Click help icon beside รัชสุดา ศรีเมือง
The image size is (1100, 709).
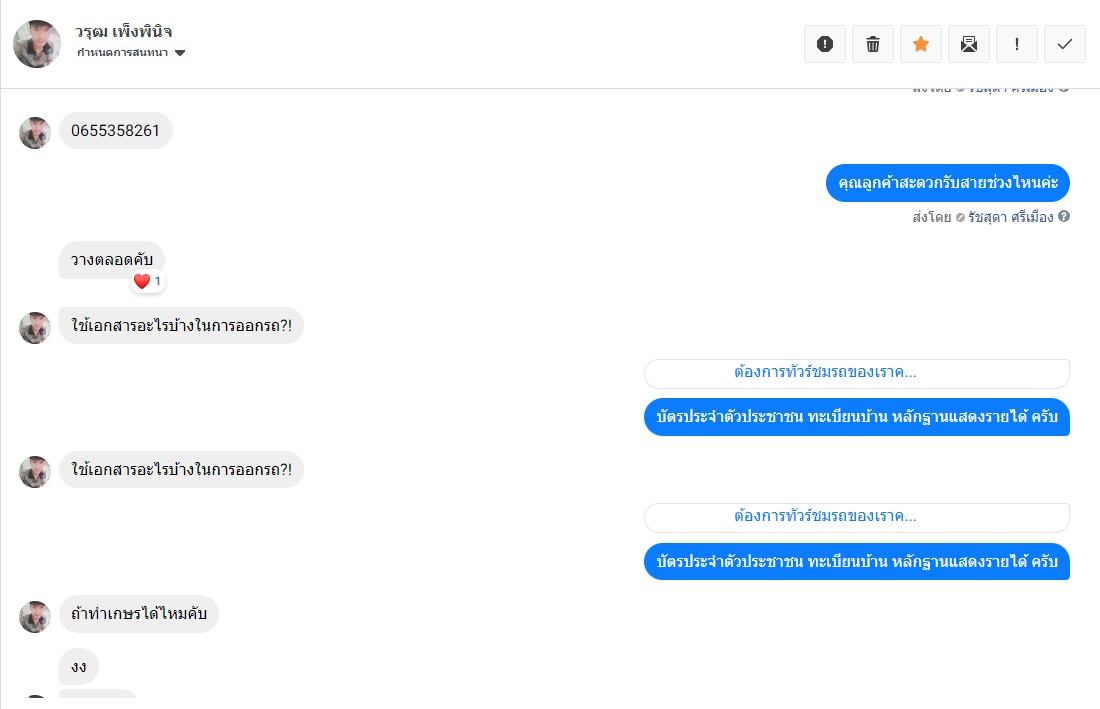(x=1064, y=217)
